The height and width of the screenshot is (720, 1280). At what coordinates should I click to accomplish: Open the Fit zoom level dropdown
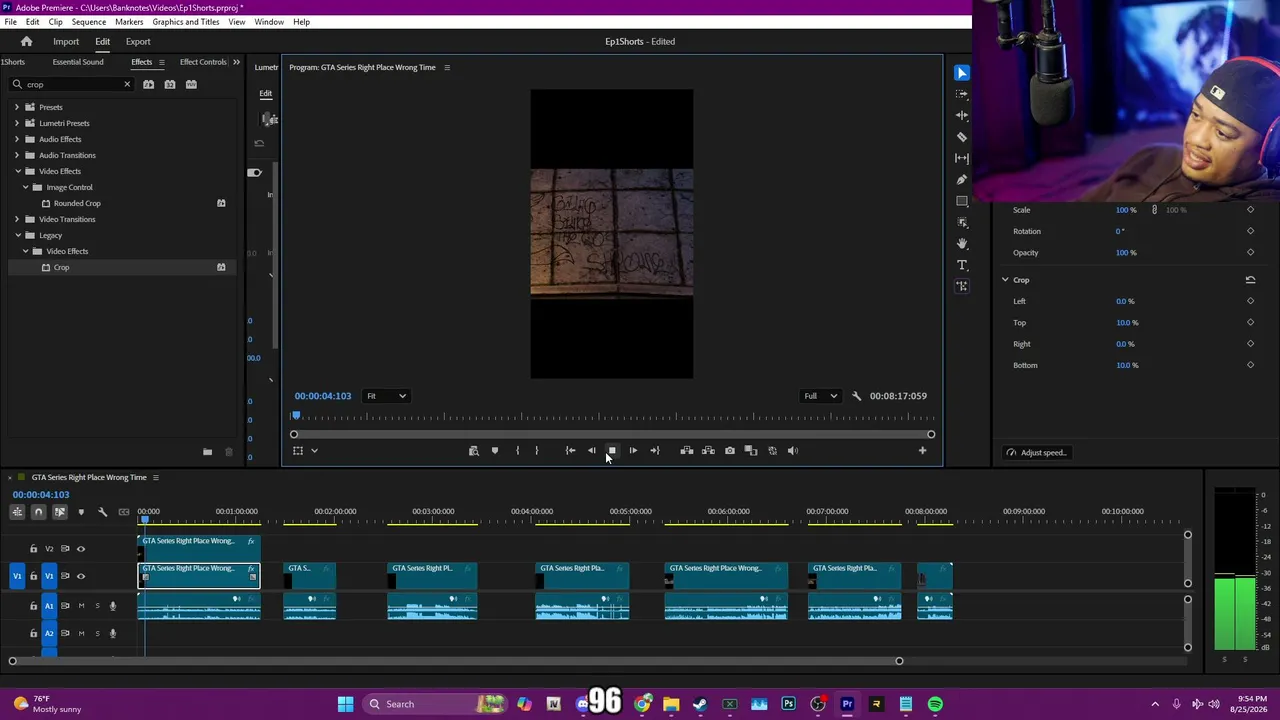click(x=386, y=396)
